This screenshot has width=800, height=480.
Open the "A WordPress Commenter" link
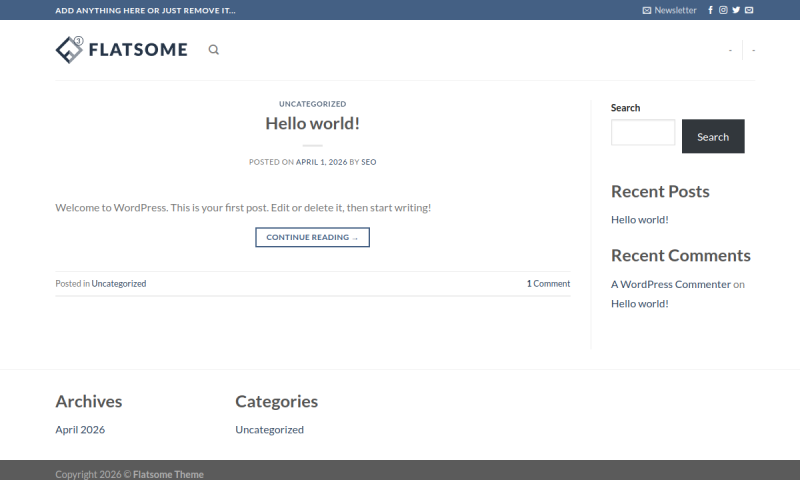pyautogui.click(x=670, y=284)
